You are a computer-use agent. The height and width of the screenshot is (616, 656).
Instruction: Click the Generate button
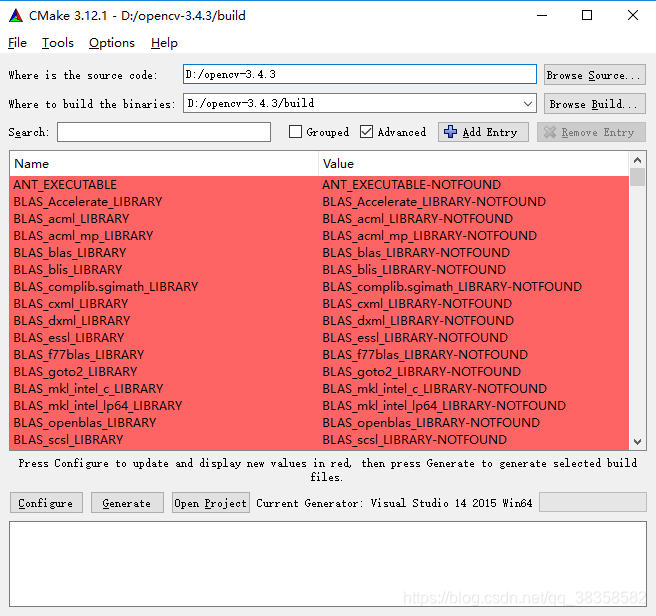[x=127, y=503]
